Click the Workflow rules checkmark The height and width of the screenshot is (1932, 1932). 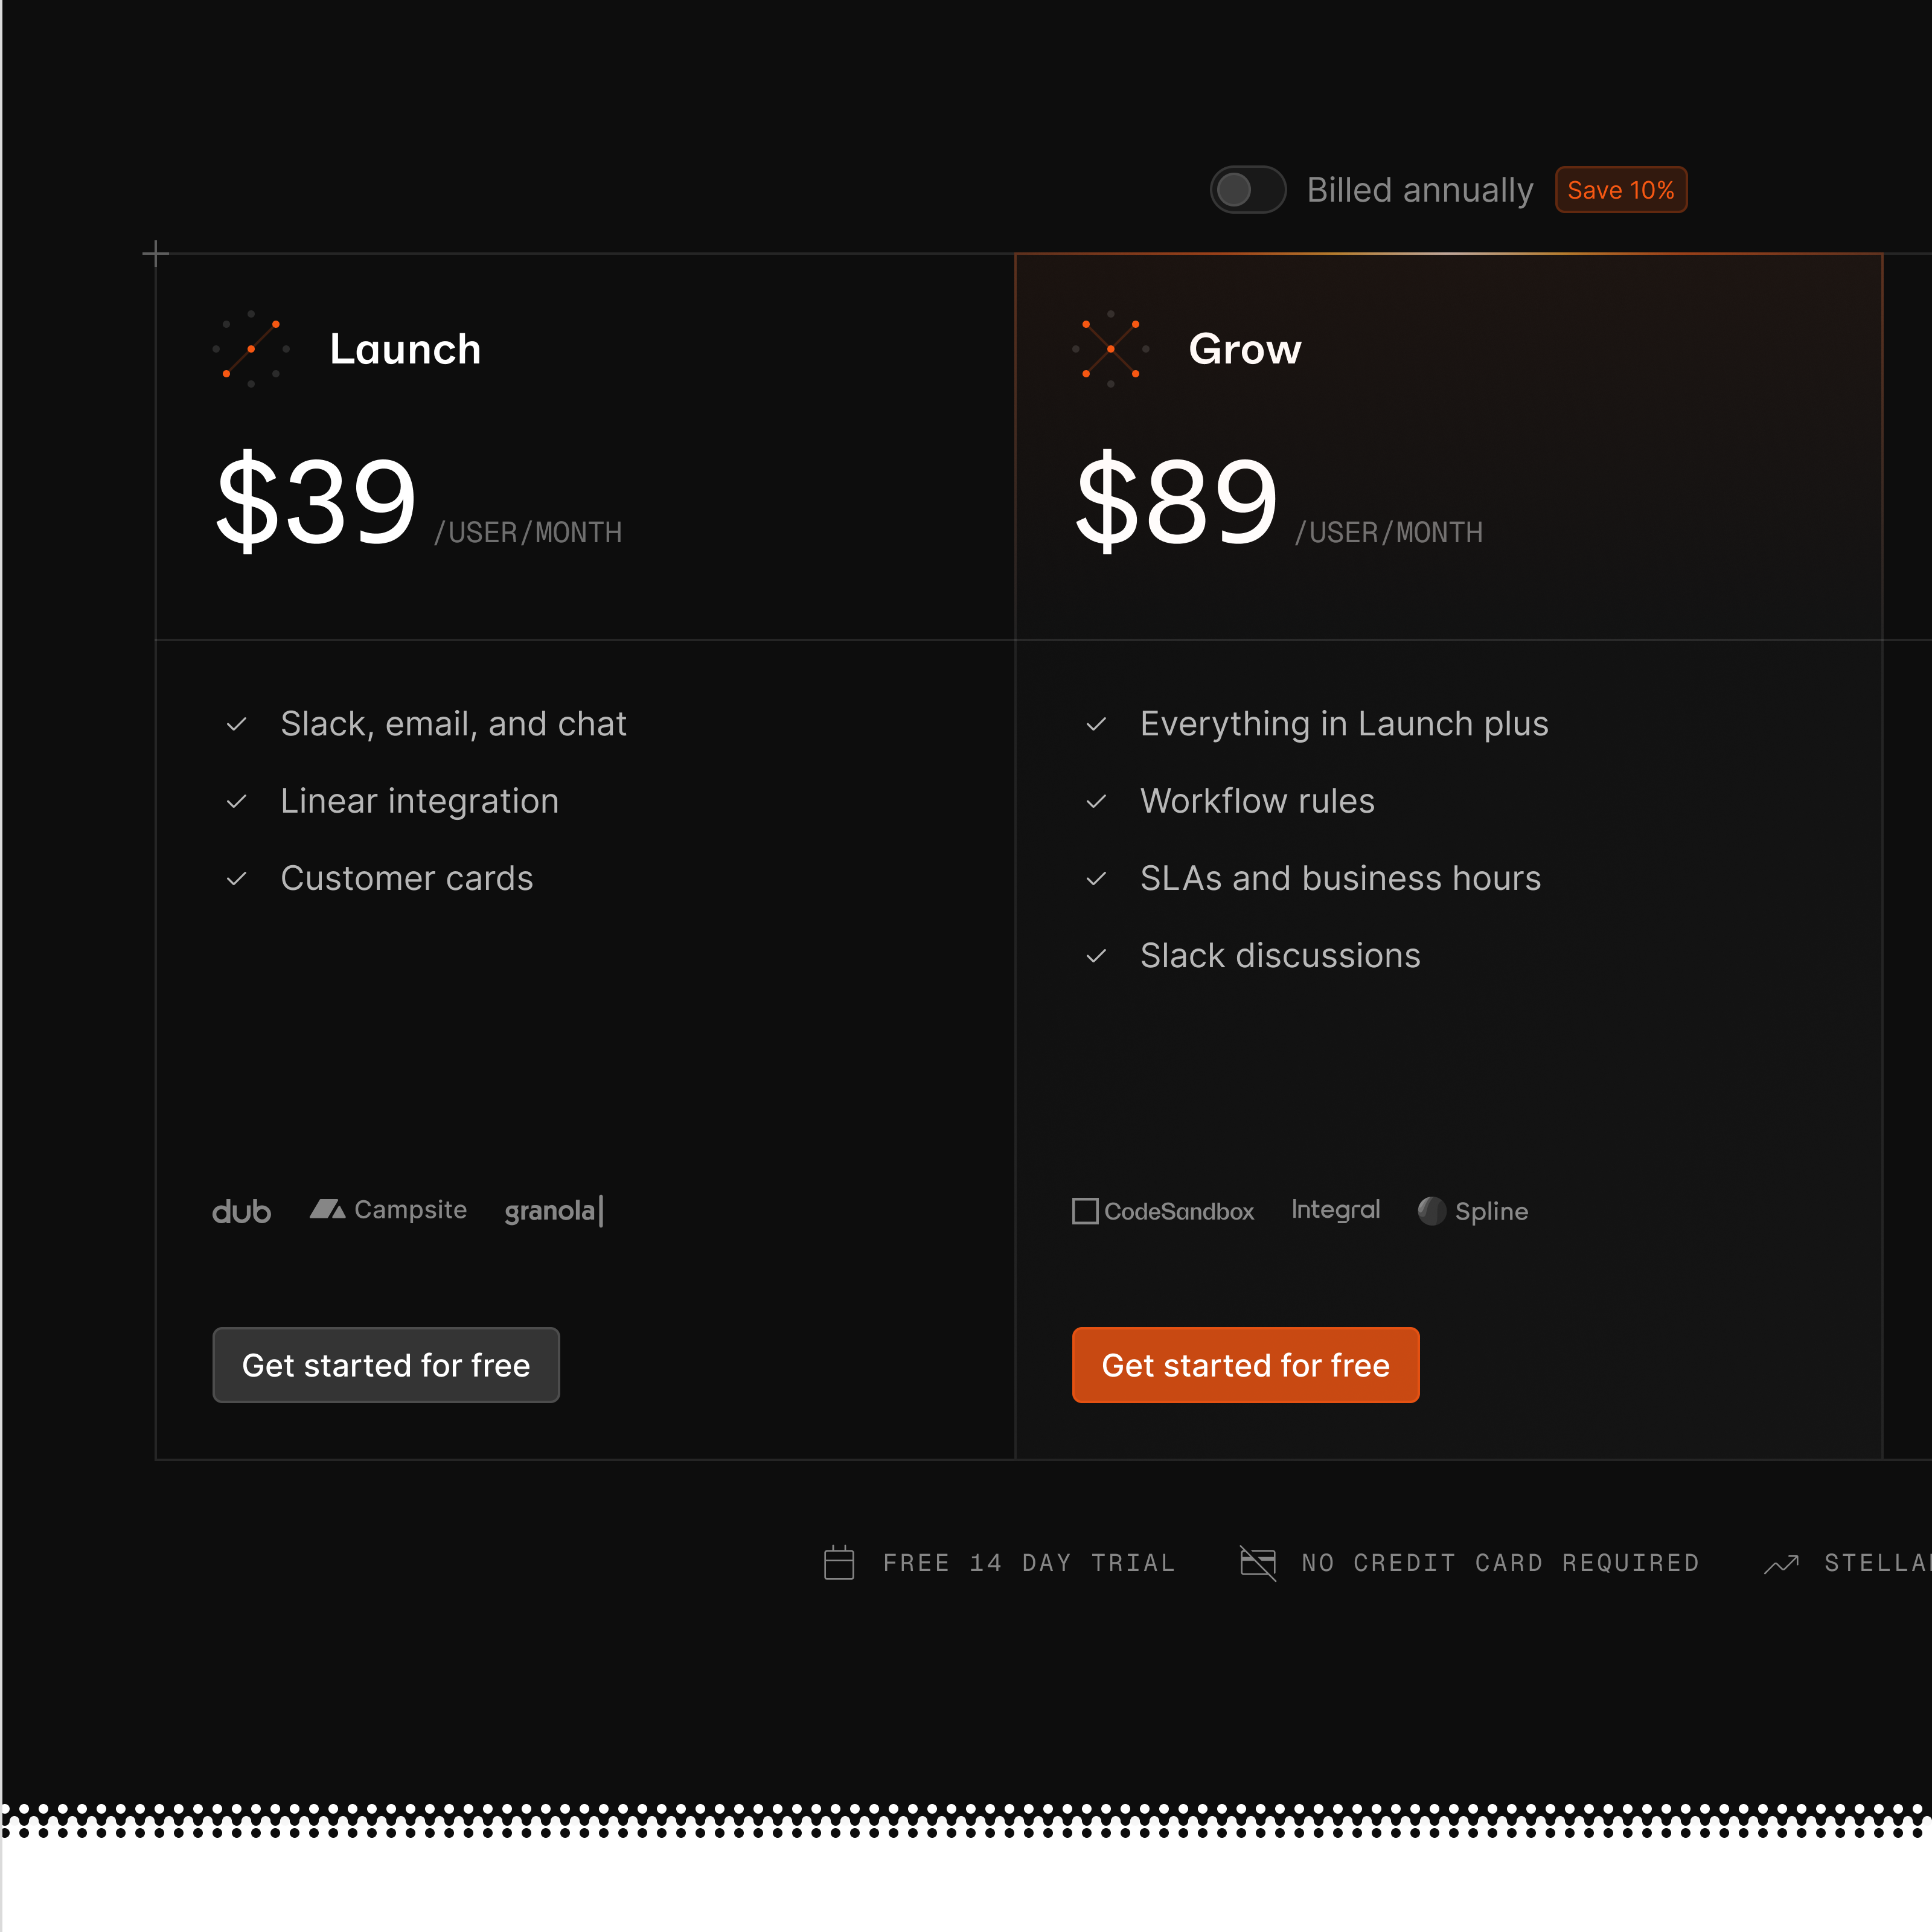(x=1096, y=801)
